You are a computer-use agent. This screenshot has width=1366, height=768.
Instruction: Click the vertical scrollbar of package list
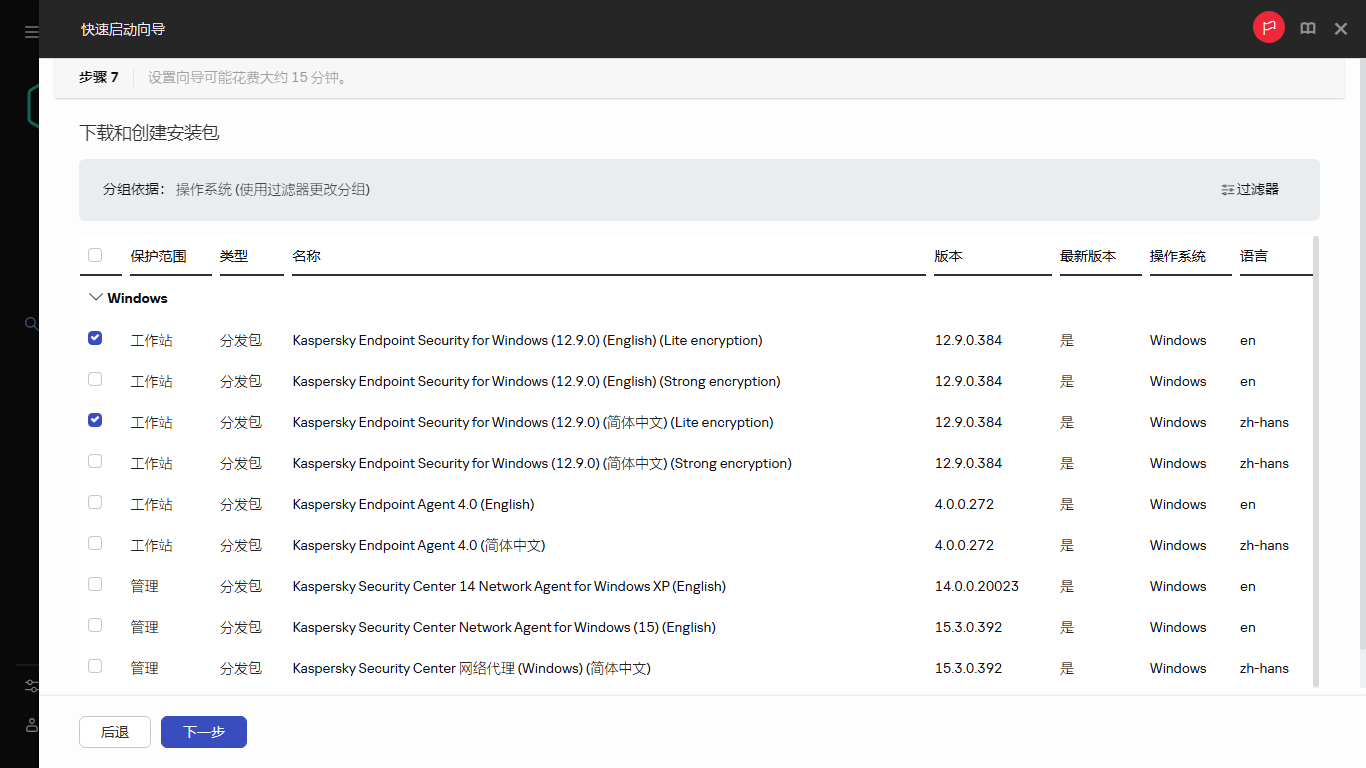coord(1315,460)
